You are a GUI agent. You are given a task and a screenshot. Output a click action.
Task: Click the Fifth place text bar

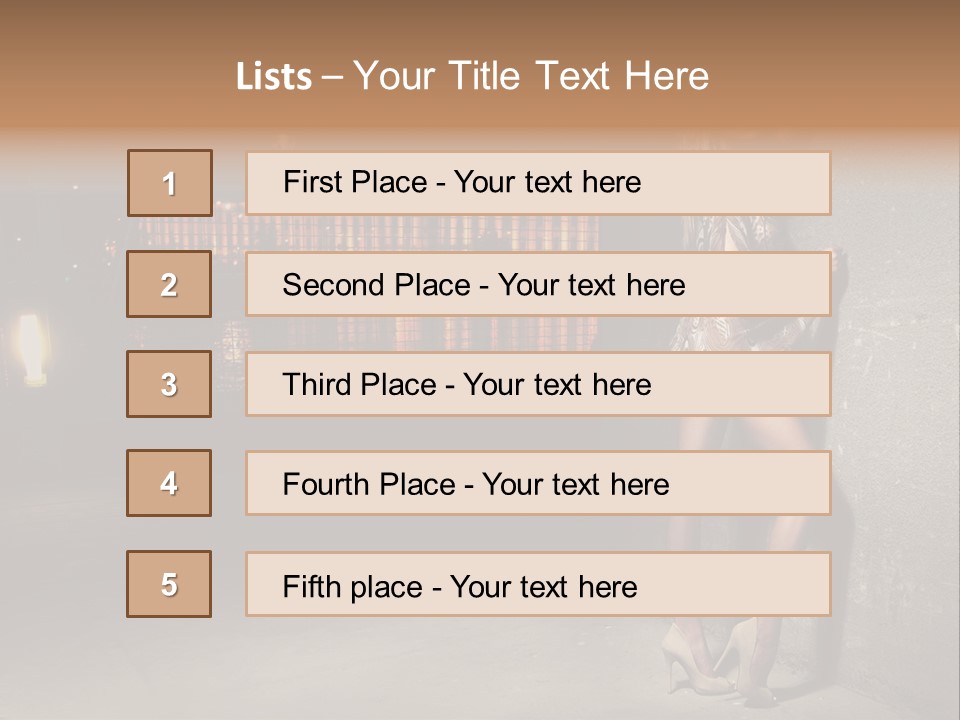[538, 584]
